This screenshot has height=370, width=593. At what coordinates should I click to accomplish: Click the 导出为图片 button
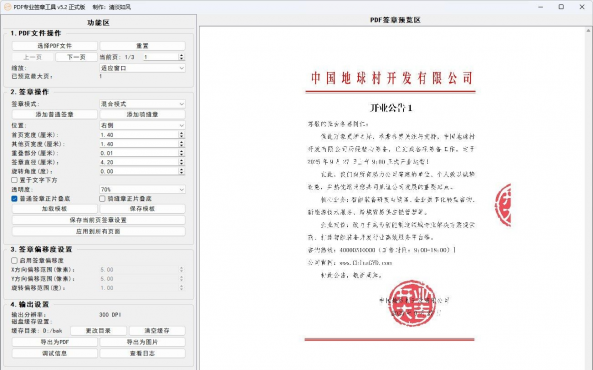[142, 342]
